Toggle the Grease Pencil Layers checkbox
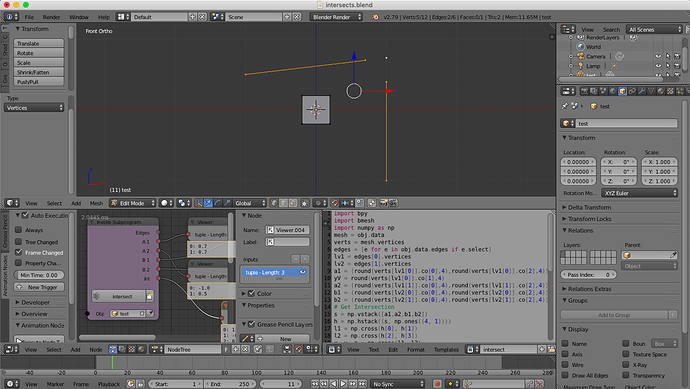 (252, 324)
